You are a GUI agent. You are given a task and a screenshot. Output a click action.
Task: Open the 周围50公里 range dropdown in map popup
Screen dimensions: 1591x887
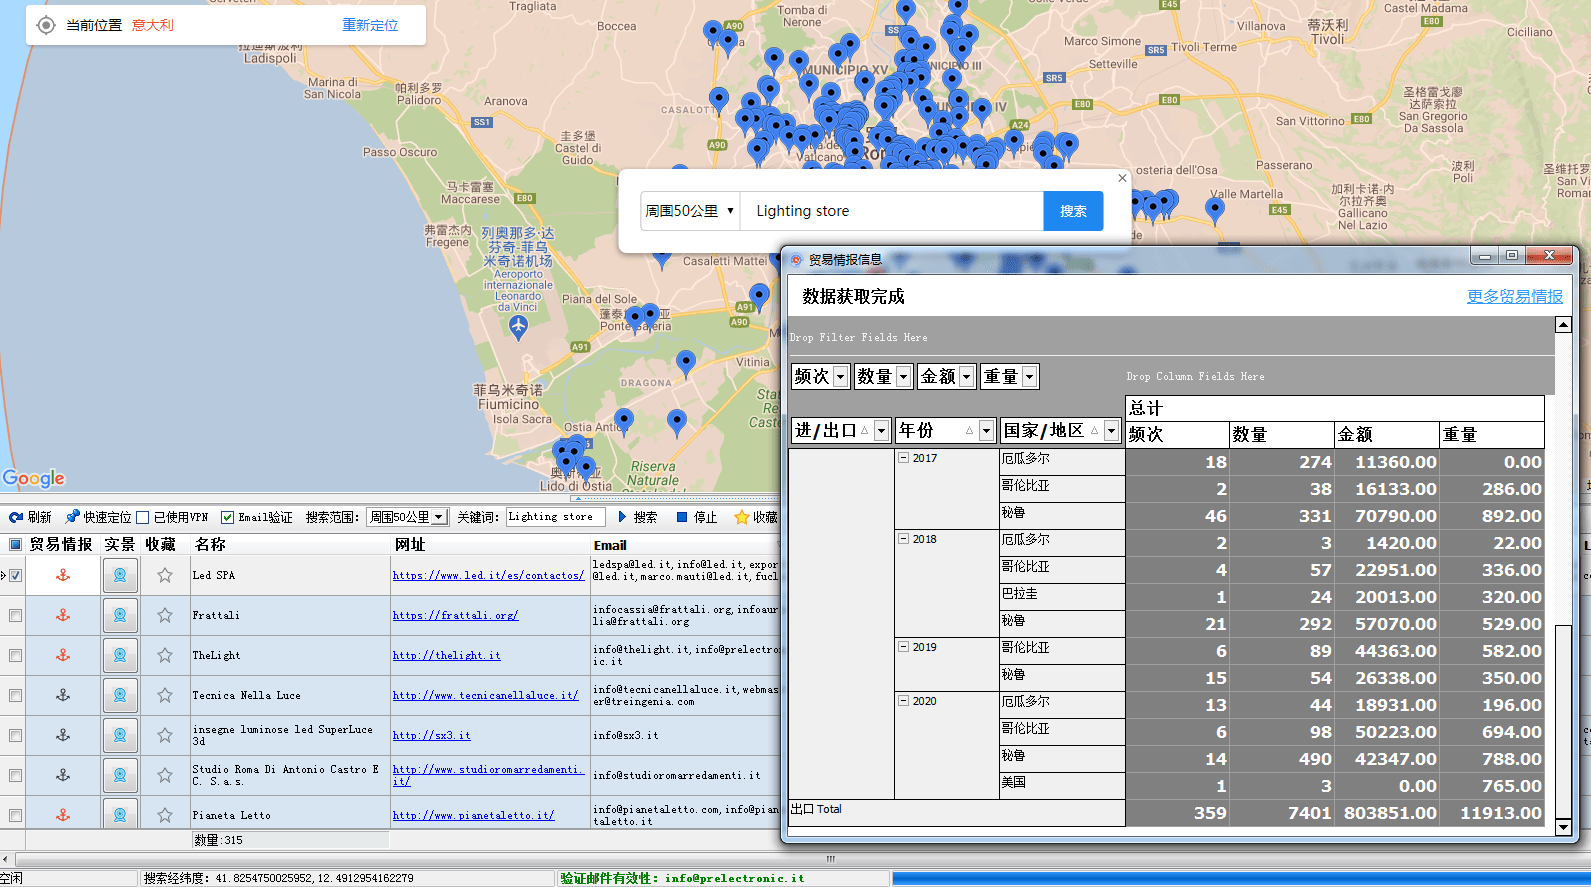click(x=690, y=211)
